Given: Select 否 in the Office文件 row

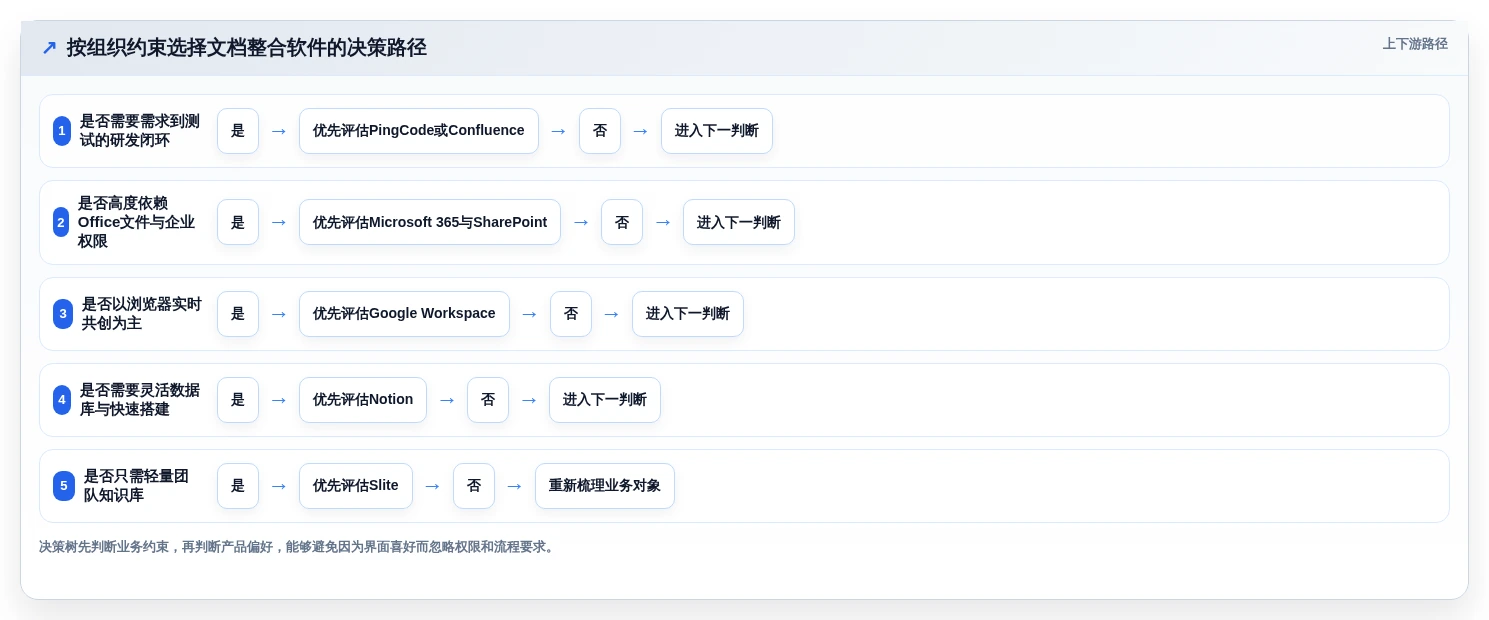Looking at the screenshot, I should tap(622, 222).
